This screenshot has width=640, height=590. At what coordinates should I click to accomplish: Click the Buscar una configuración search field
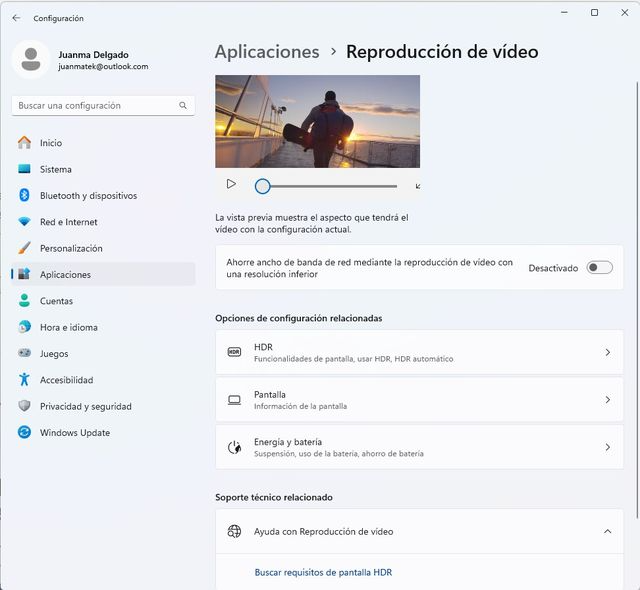[95, 105]
